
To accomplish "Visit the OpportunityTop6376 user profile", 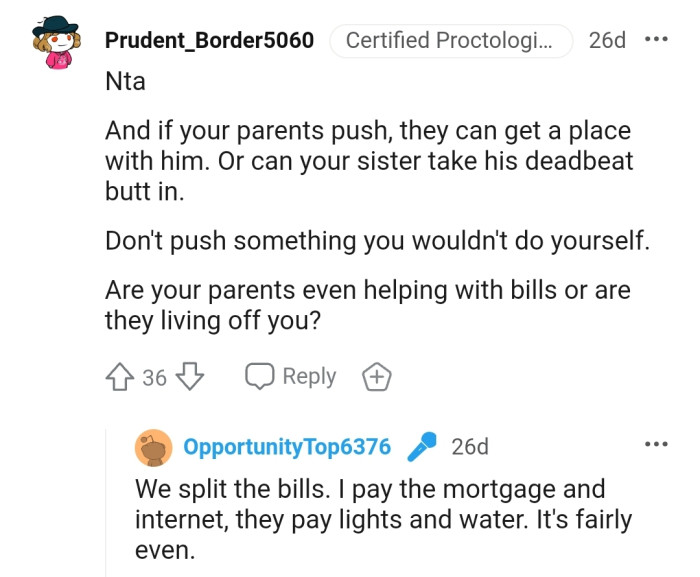I will pyautogui.click(x=287, y=447).
